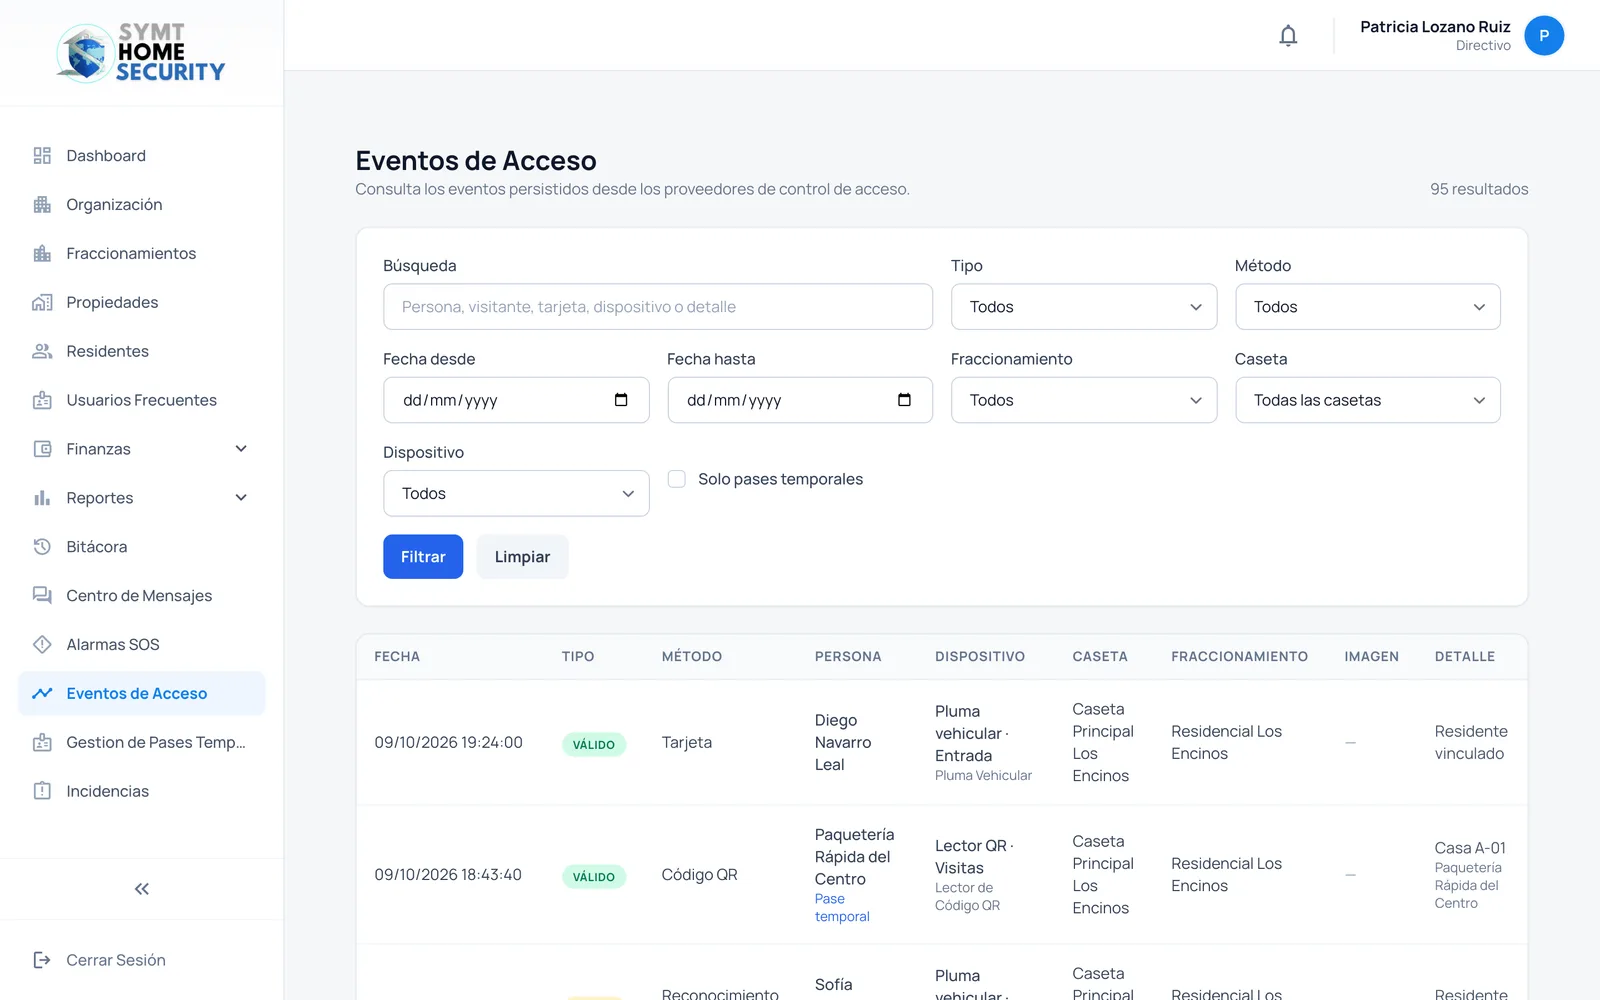Open the Método dropdown
Viewport: 1600px width, 1000px height.
(x=1368, y=307)
